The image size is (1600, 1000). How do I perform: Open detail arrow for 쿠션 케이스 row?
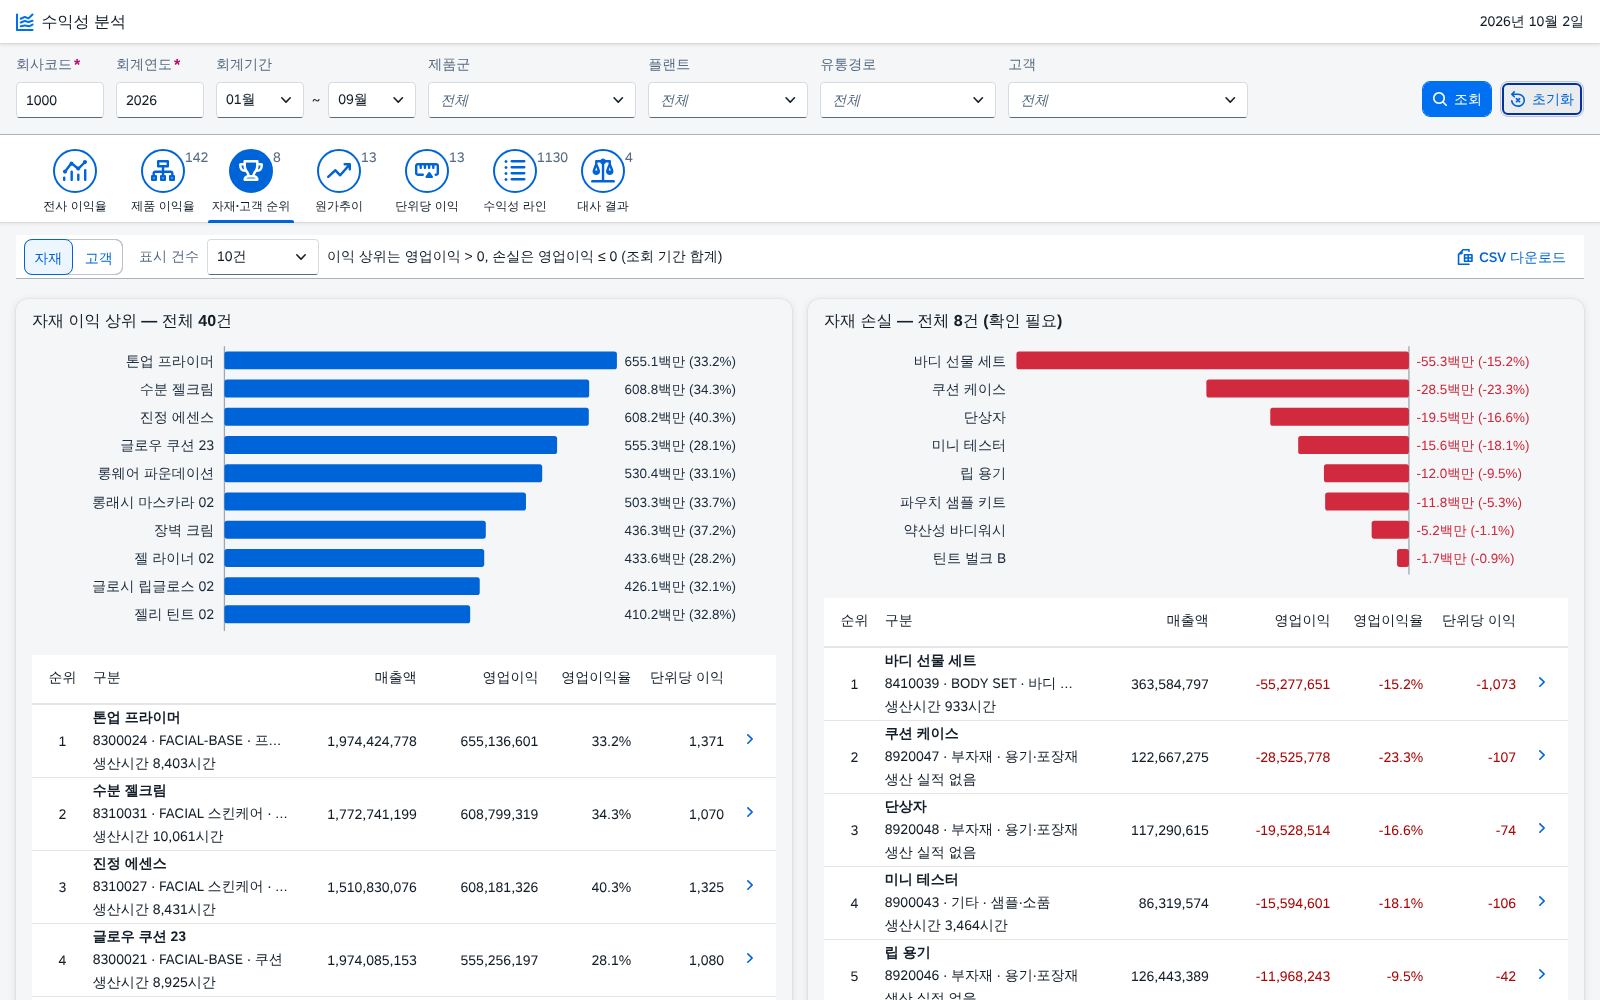(x=1542, y=755)
